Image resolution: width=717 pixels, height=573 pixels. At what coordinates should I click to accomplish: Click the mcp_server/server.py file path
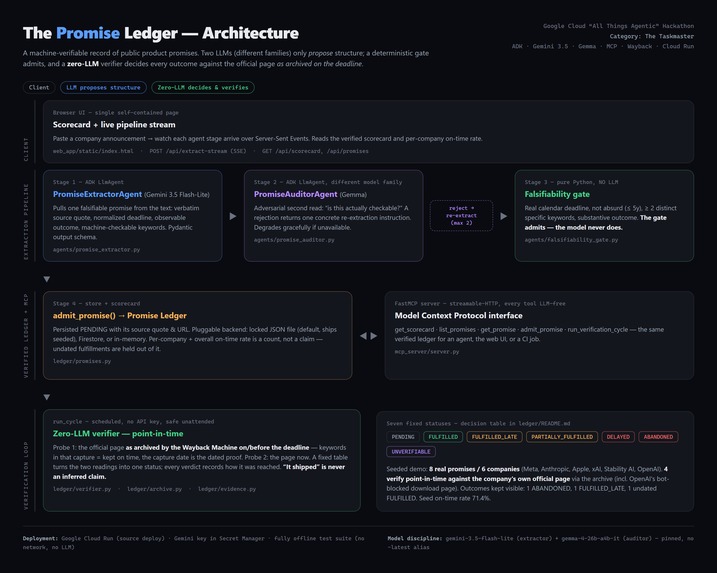click(x=427, y=352)
